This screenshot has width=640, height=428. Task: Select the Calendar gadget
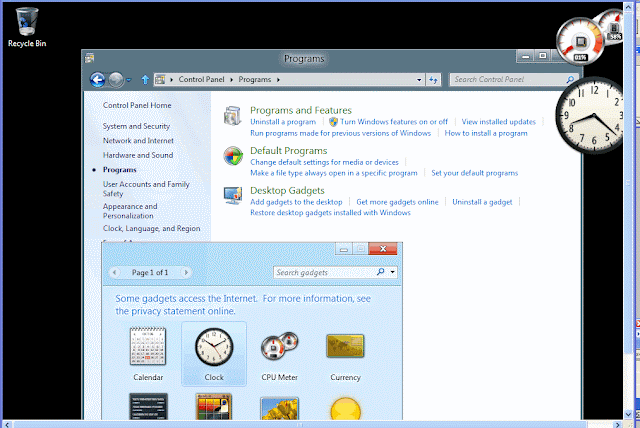coord(148,354)
